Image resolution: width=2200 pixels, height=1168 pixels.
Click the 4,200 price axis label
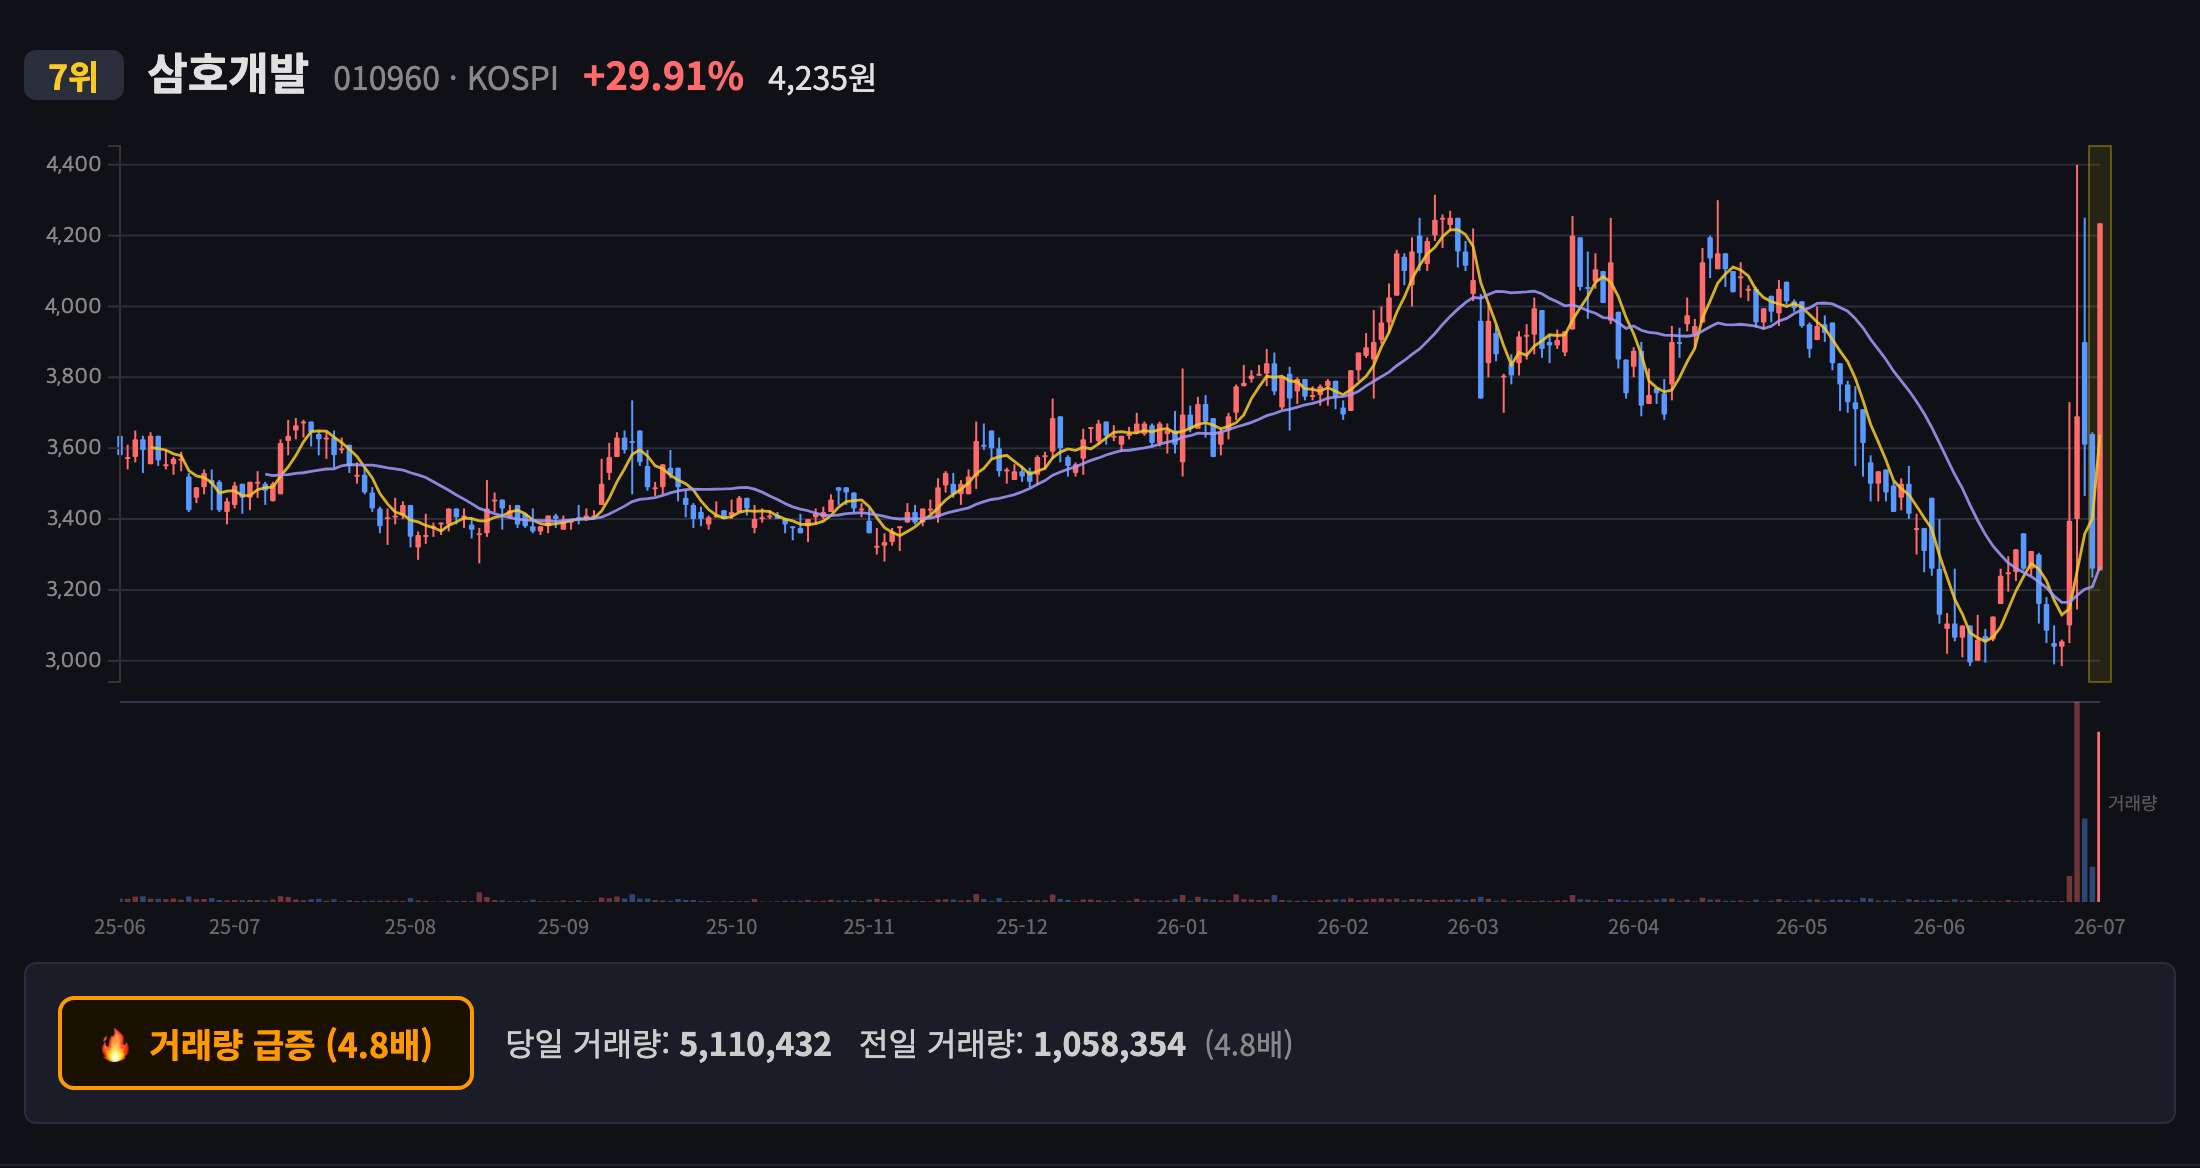coord(74,235)
